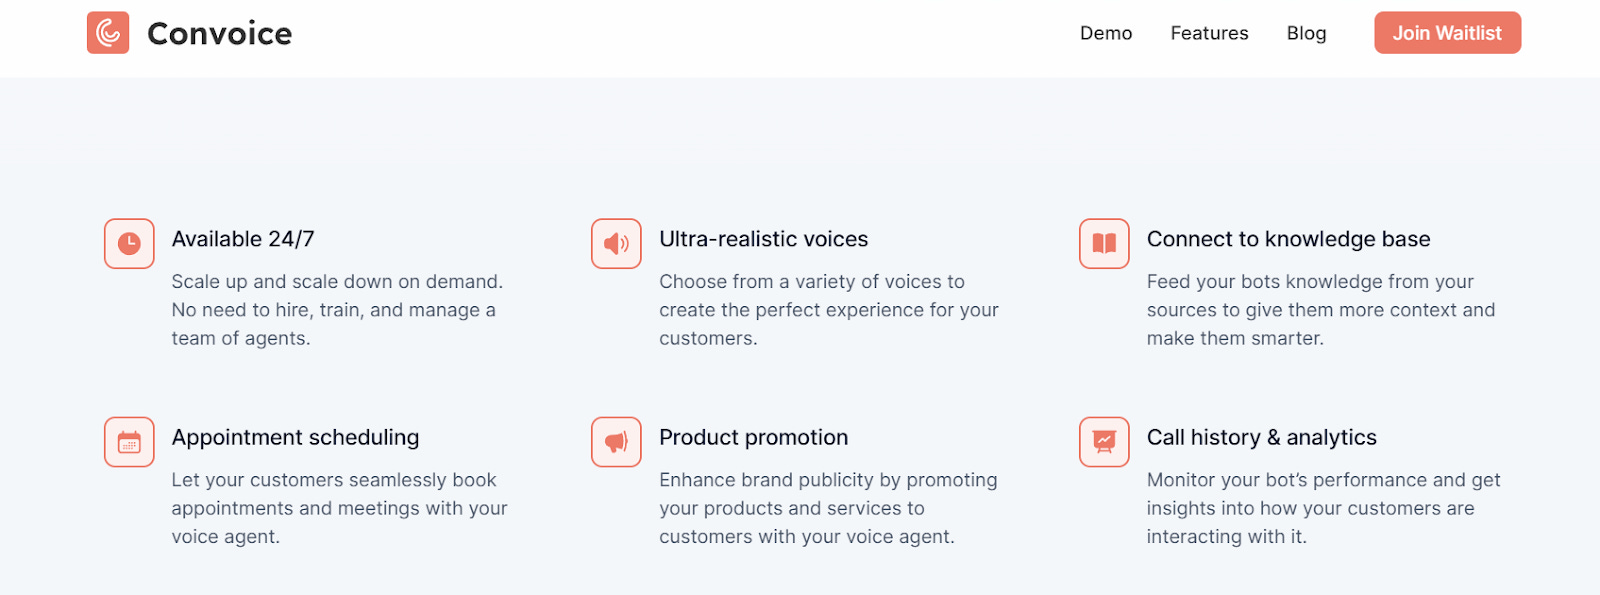The image size is (1600, 595).
Task: Click the Convoice brand name text
Action: click(220, 34)
